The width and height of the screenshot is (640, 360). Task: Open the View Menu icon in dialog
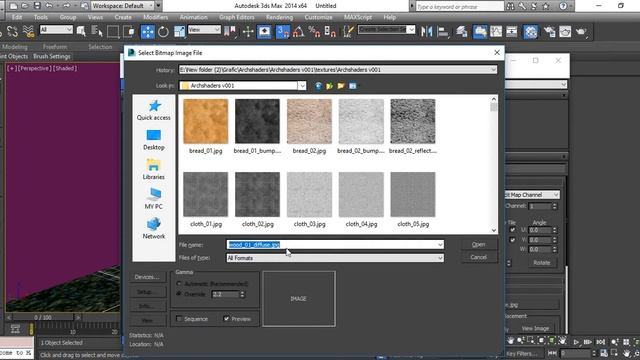tap(353, 86)
